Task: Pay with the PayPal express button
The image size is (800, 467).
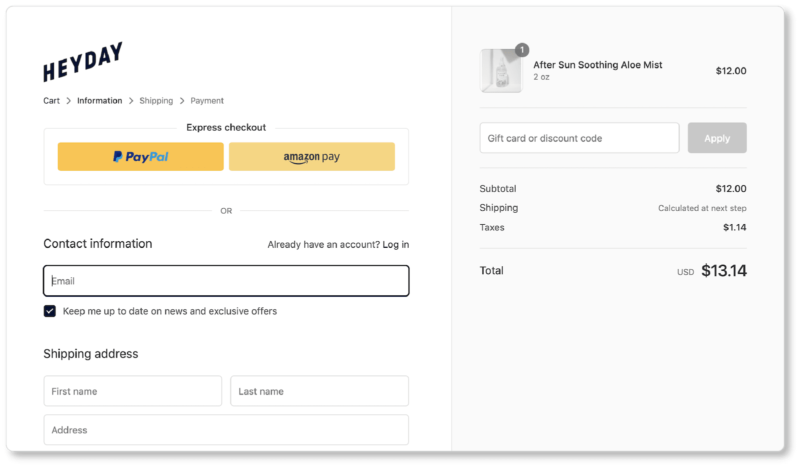Action: [140, 157]
